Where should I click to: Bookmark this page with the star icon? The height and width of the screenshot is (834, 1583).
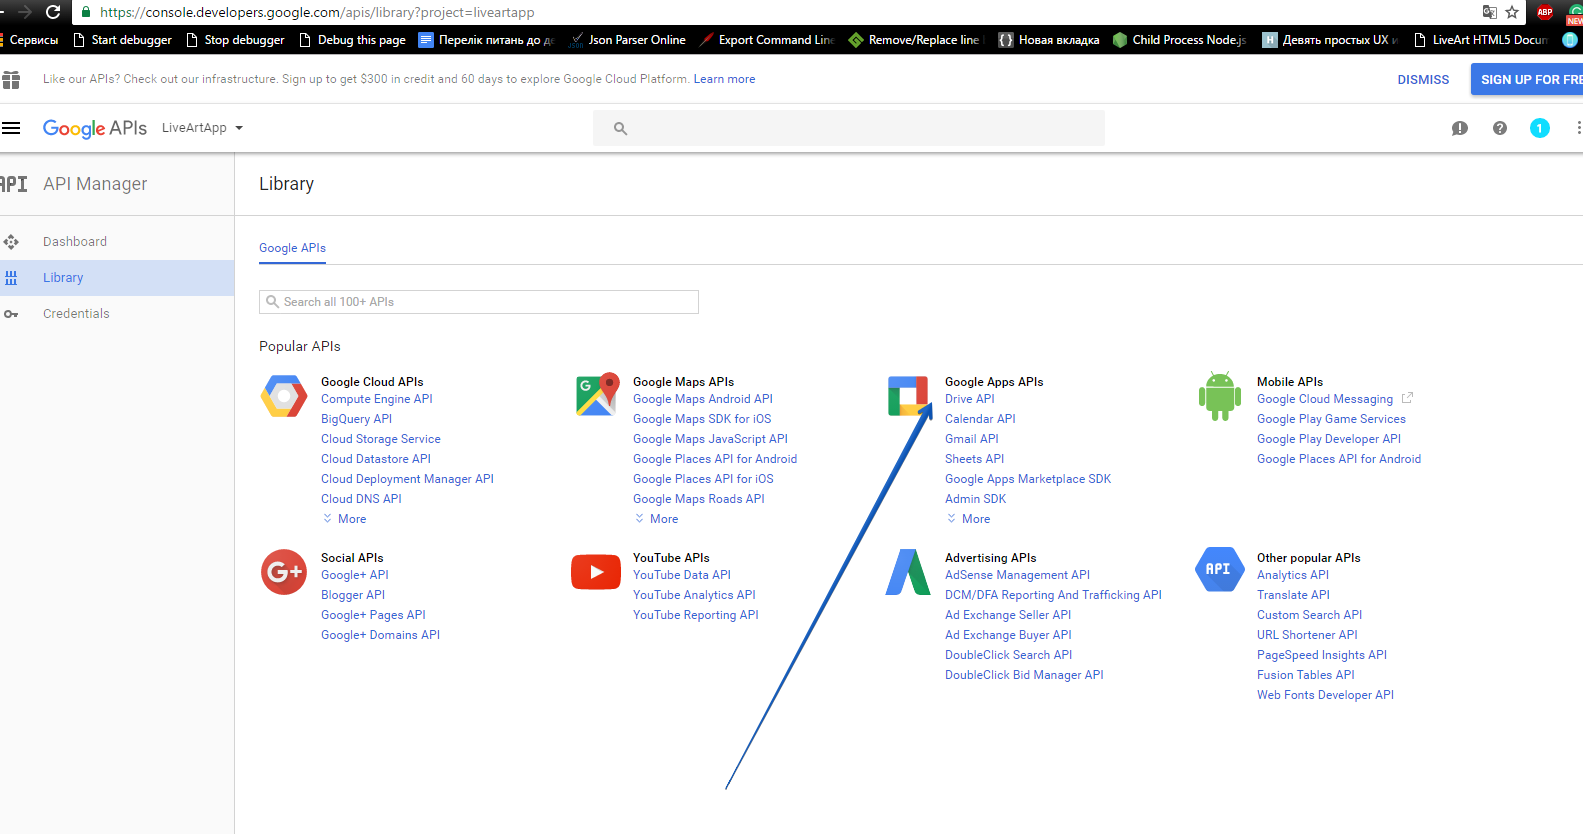[1512, 12]
